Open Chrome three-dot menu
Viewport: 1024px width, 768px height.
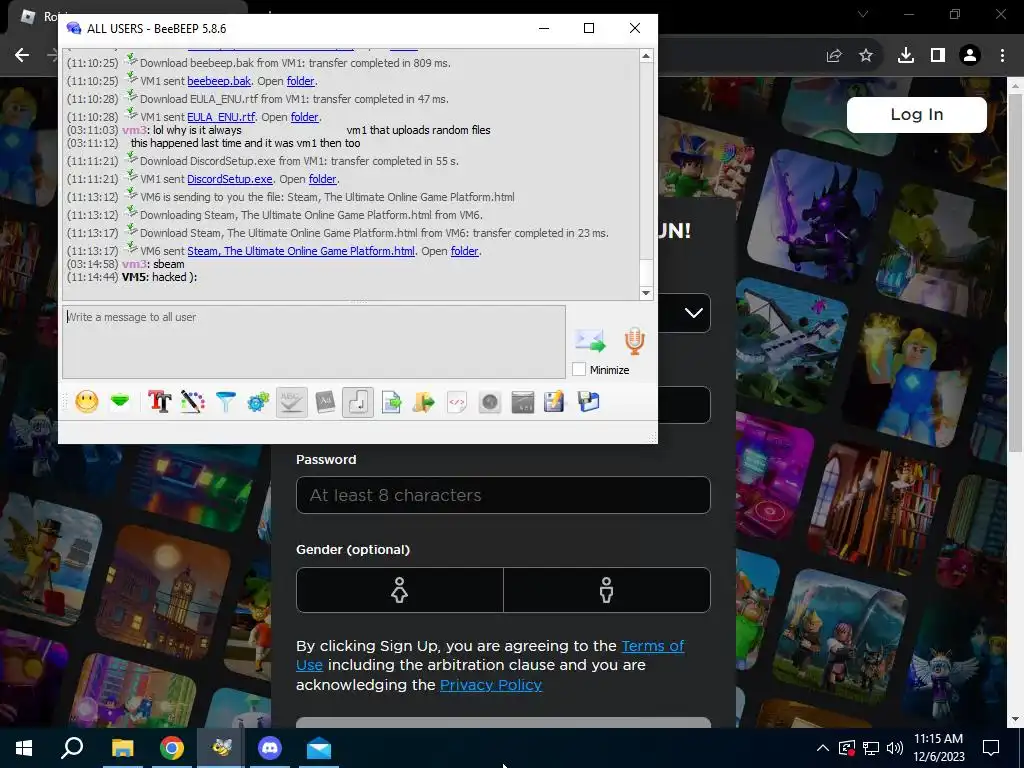point(1002,56)
